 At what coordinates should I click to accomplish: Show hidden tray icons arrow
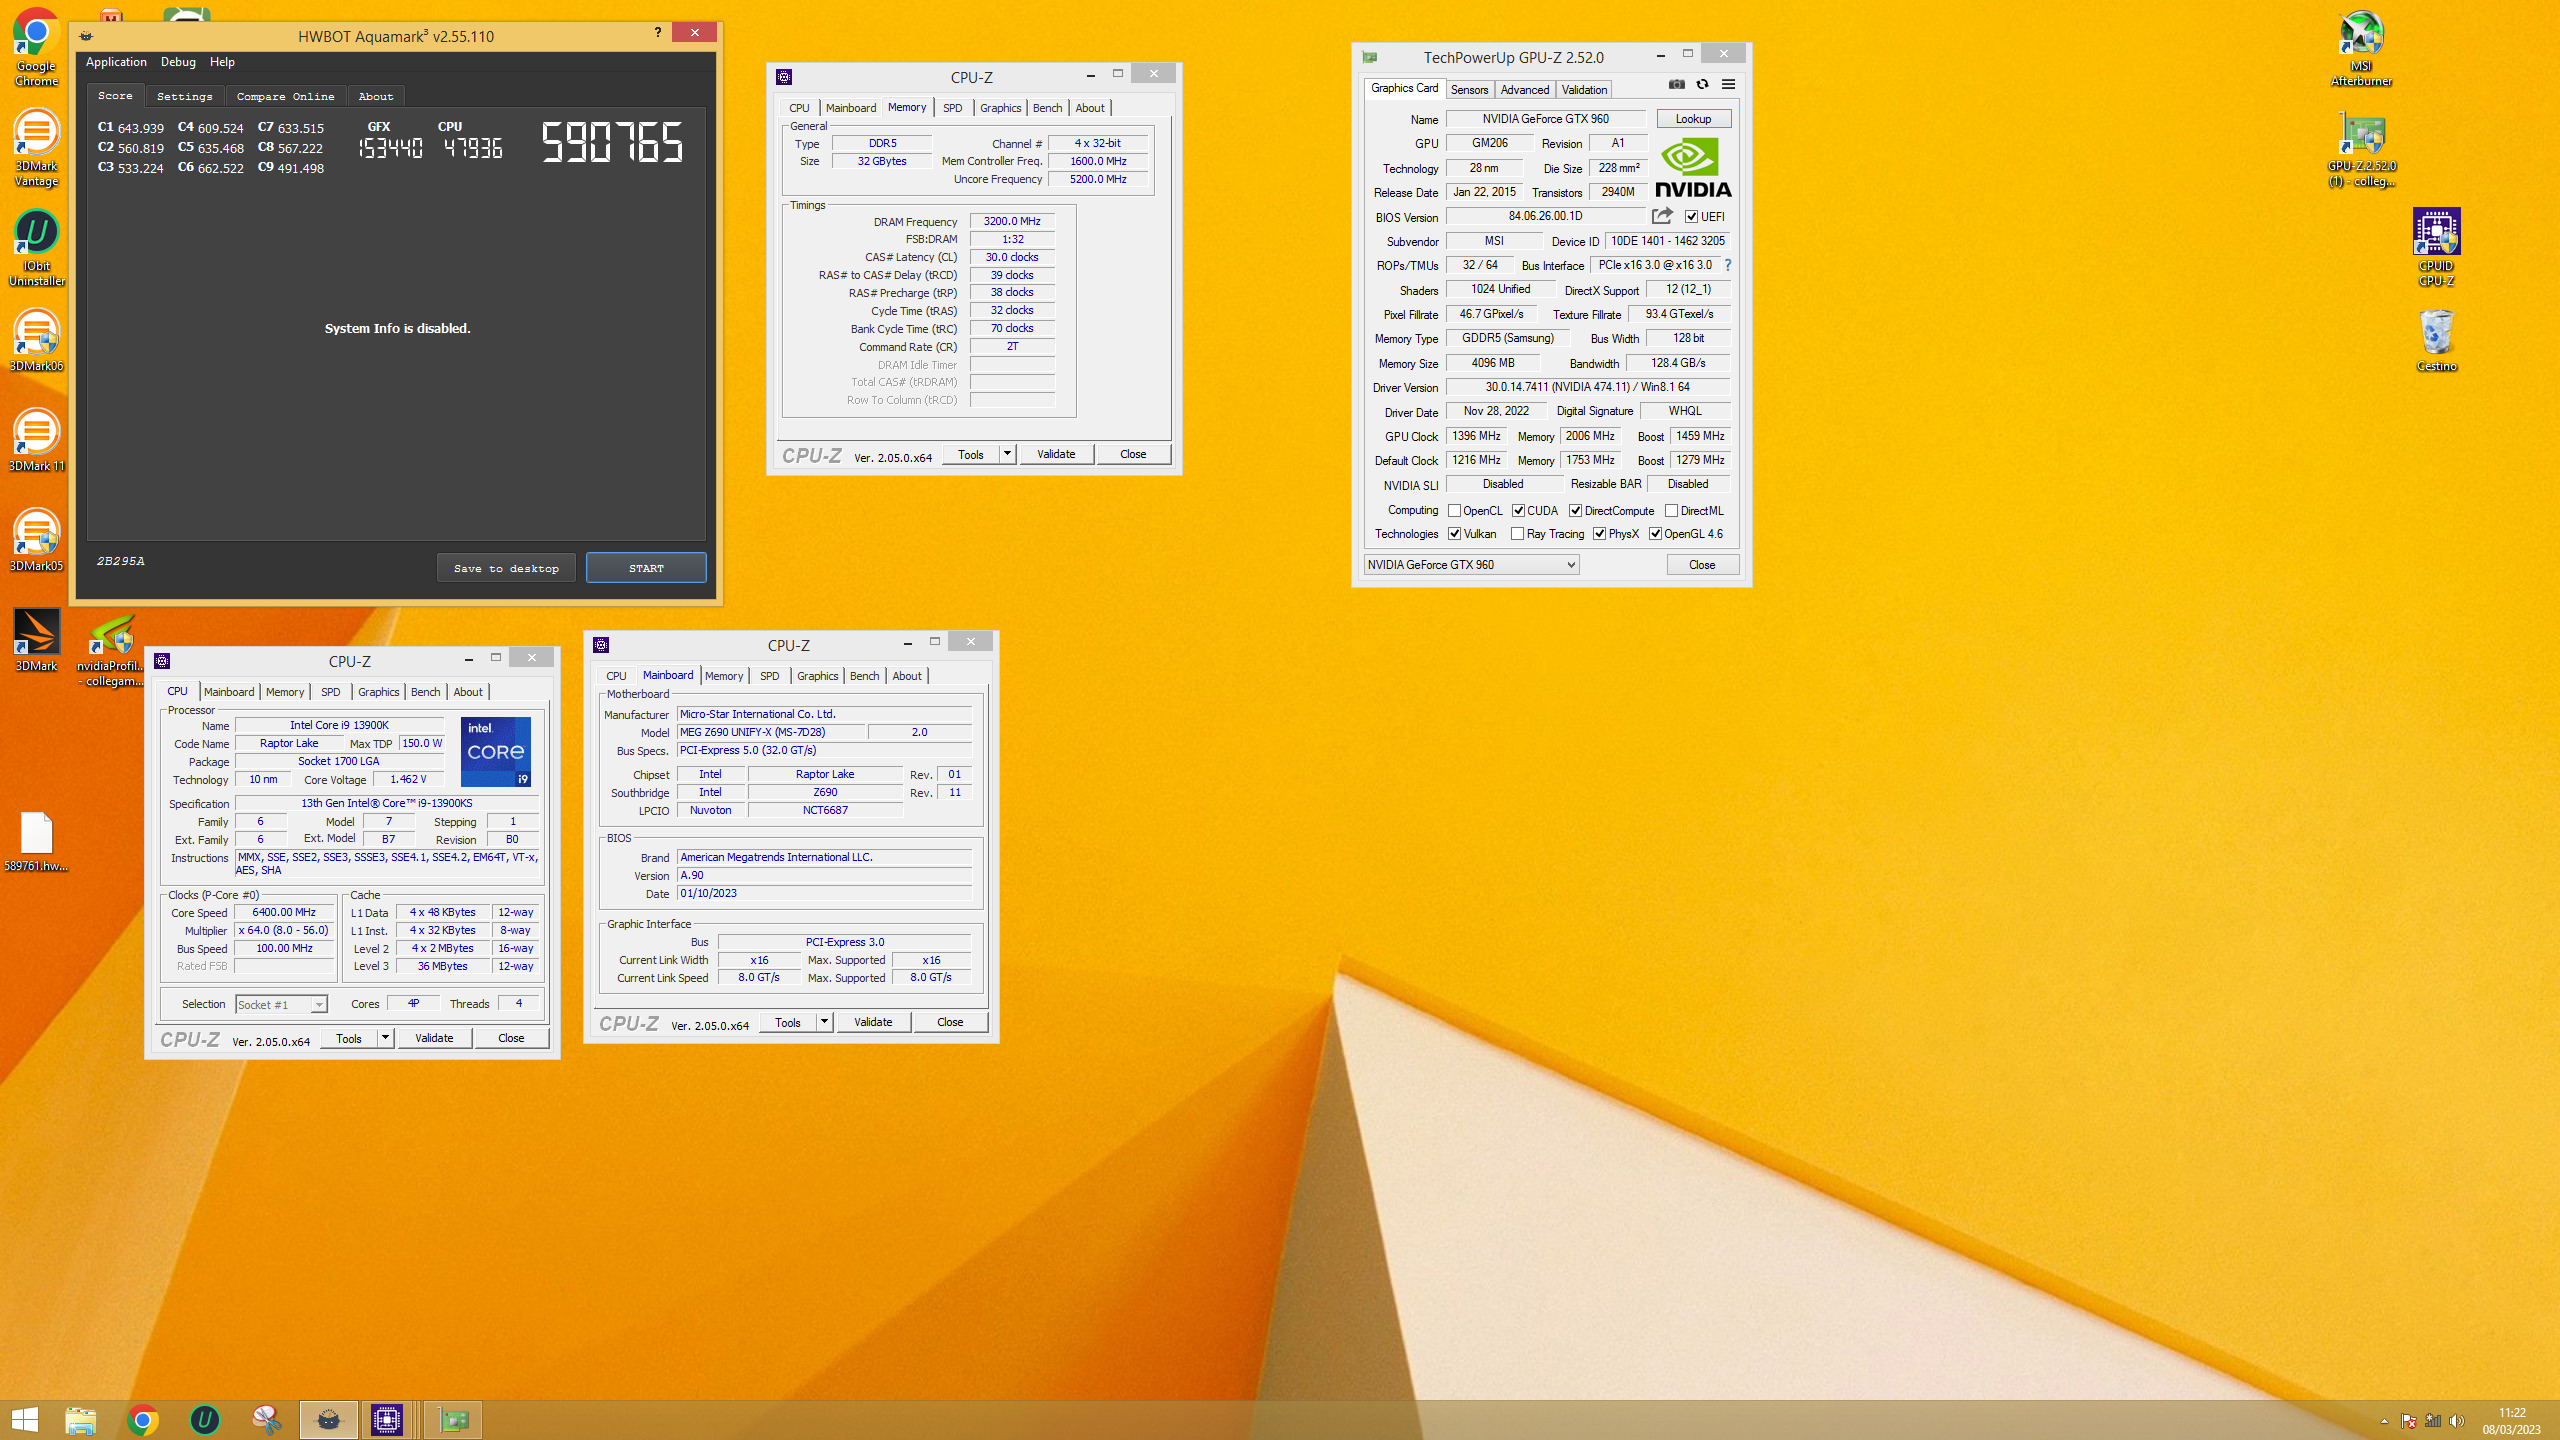click(x=2384, y=1421)
